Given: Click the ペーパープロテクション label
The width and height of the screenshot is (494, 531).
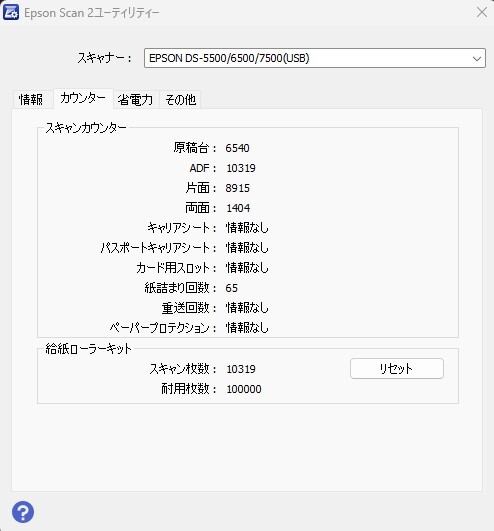Looking at the screenshot, I should (x=163, y=328).
